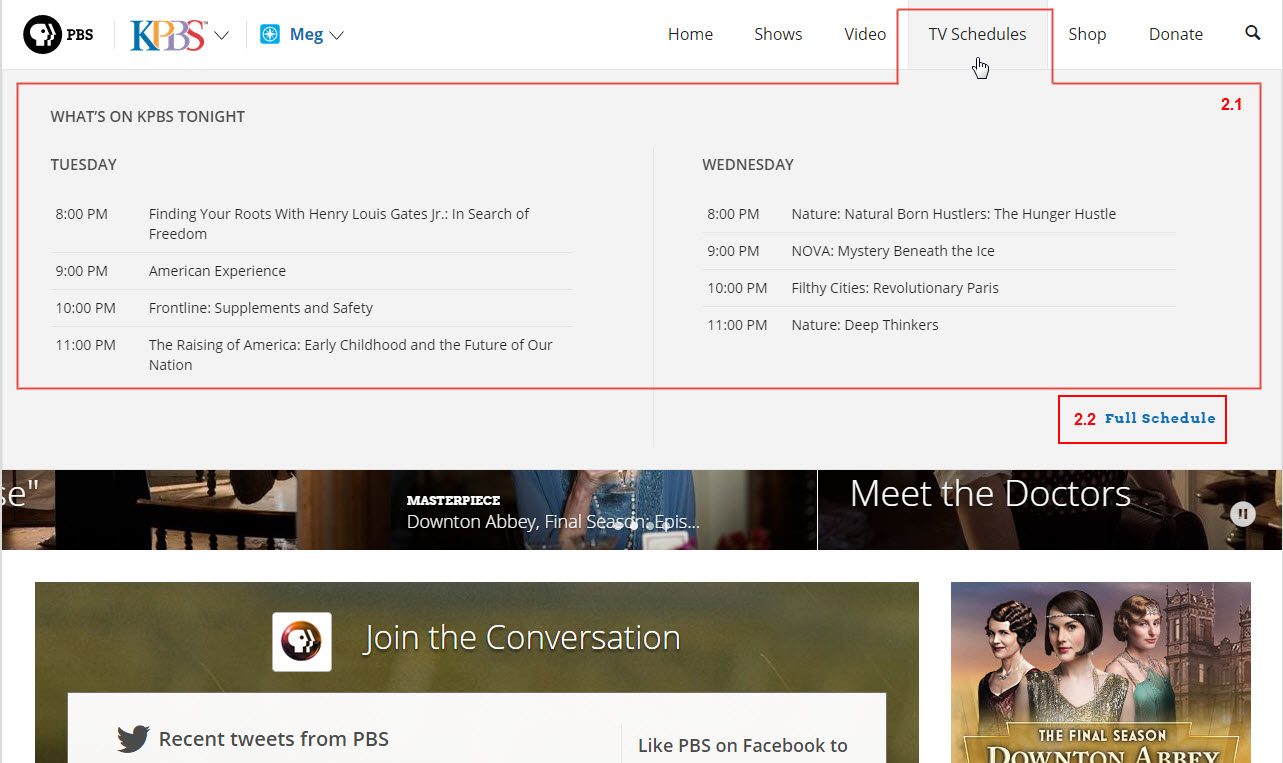Go to Home in the navigation

click(x=690, y=34)
